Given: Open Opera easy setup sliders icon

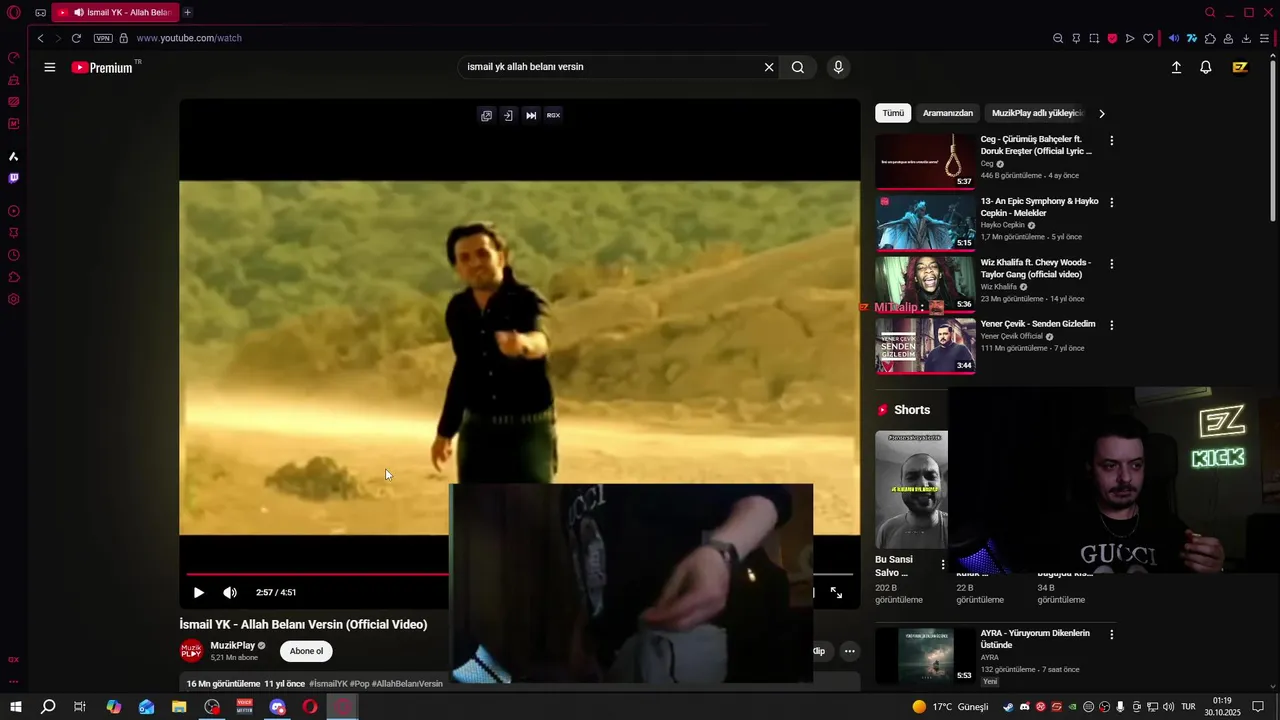Looking at the screenshot, I should tap(1264, 38).
